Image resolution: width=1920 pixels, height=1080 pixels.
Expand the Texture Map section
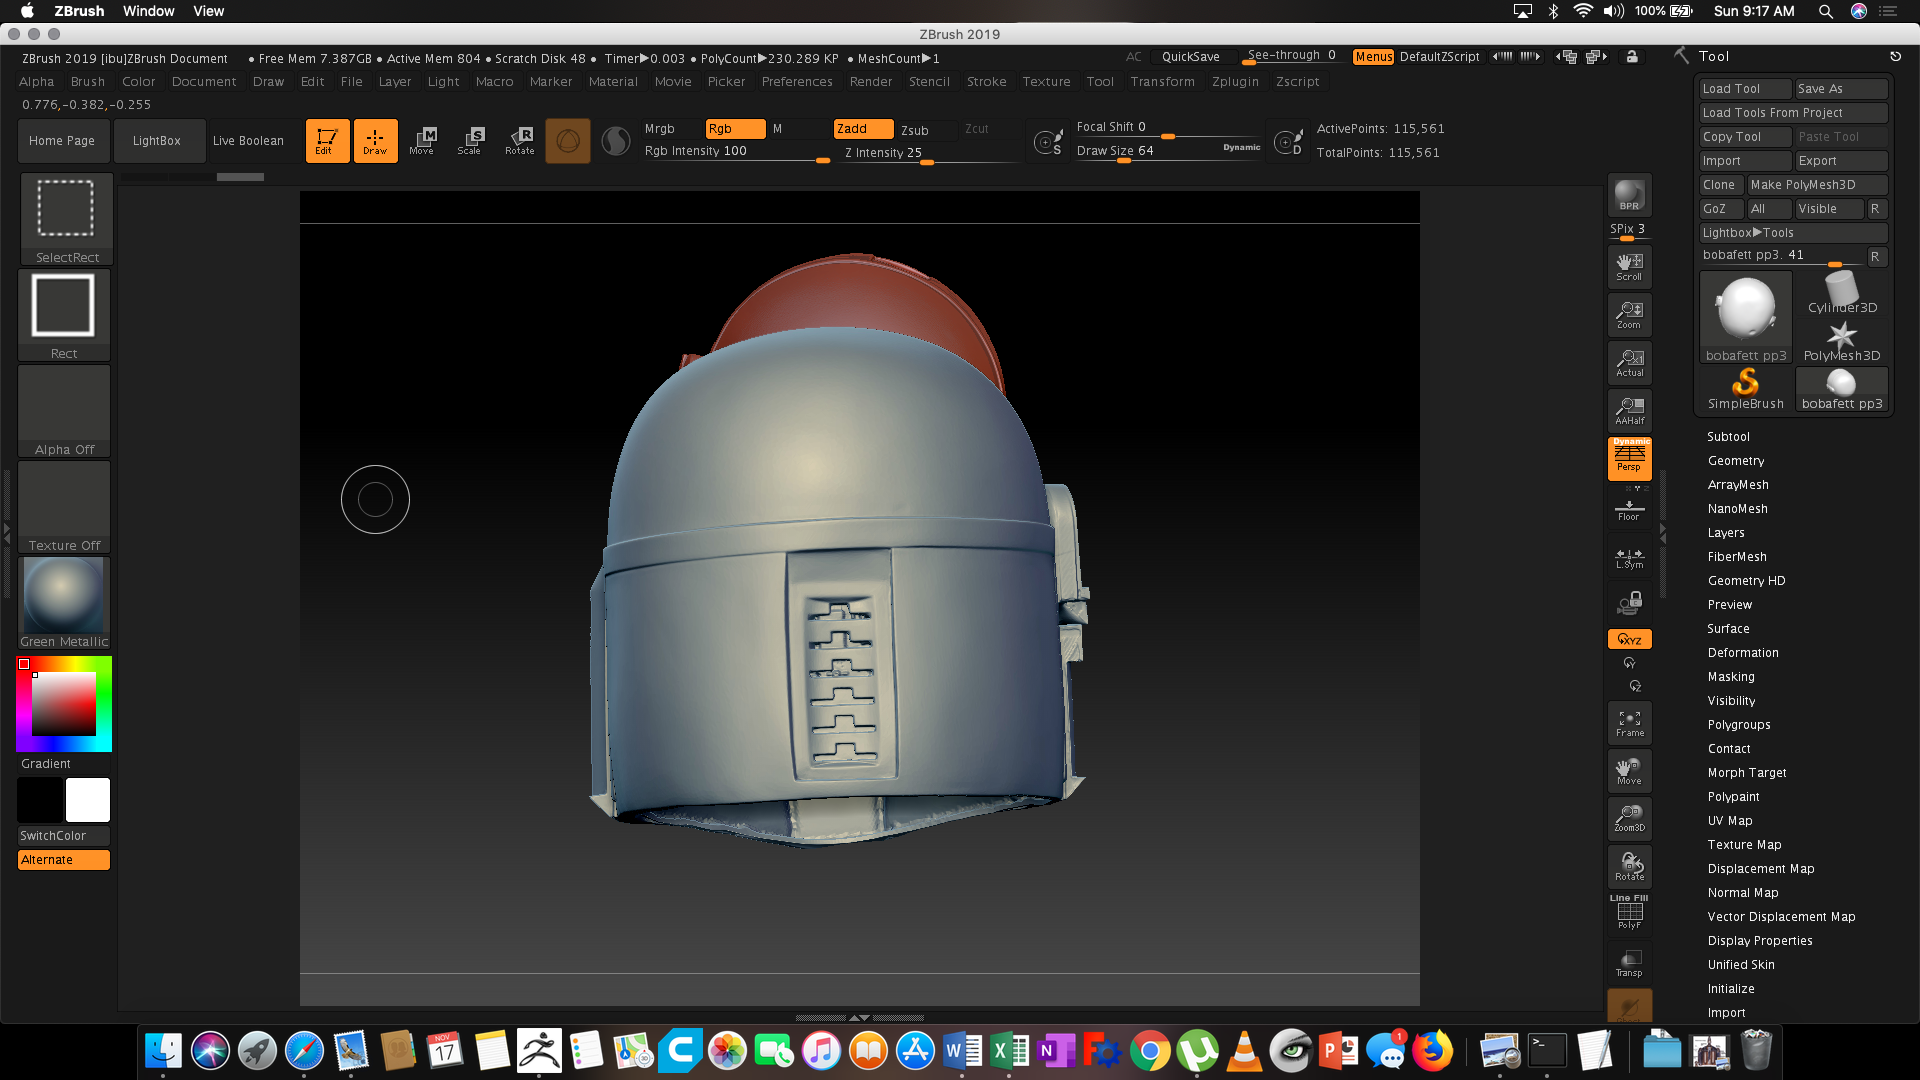[1744, 845]
